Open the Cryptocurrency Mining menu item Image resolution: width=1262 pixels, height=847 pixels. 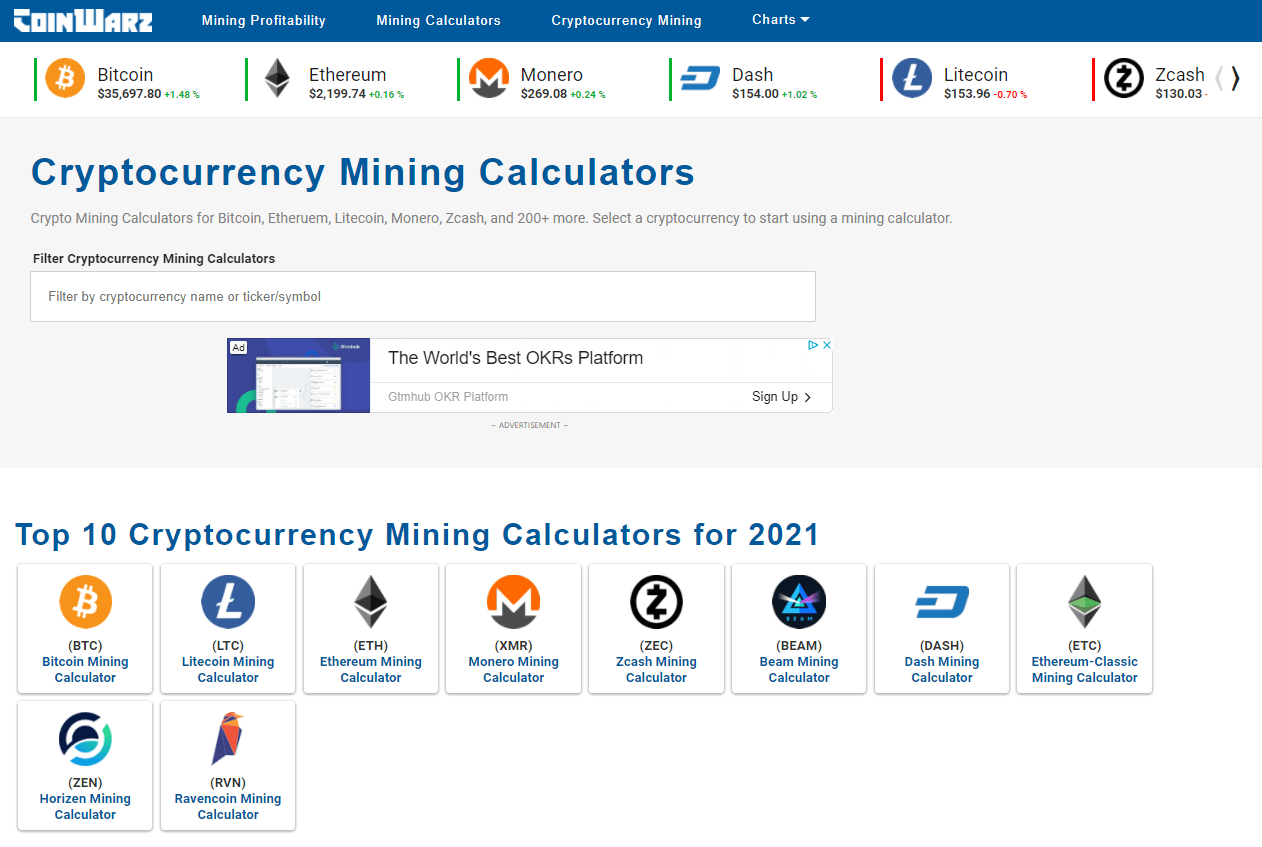coord(626,20)
